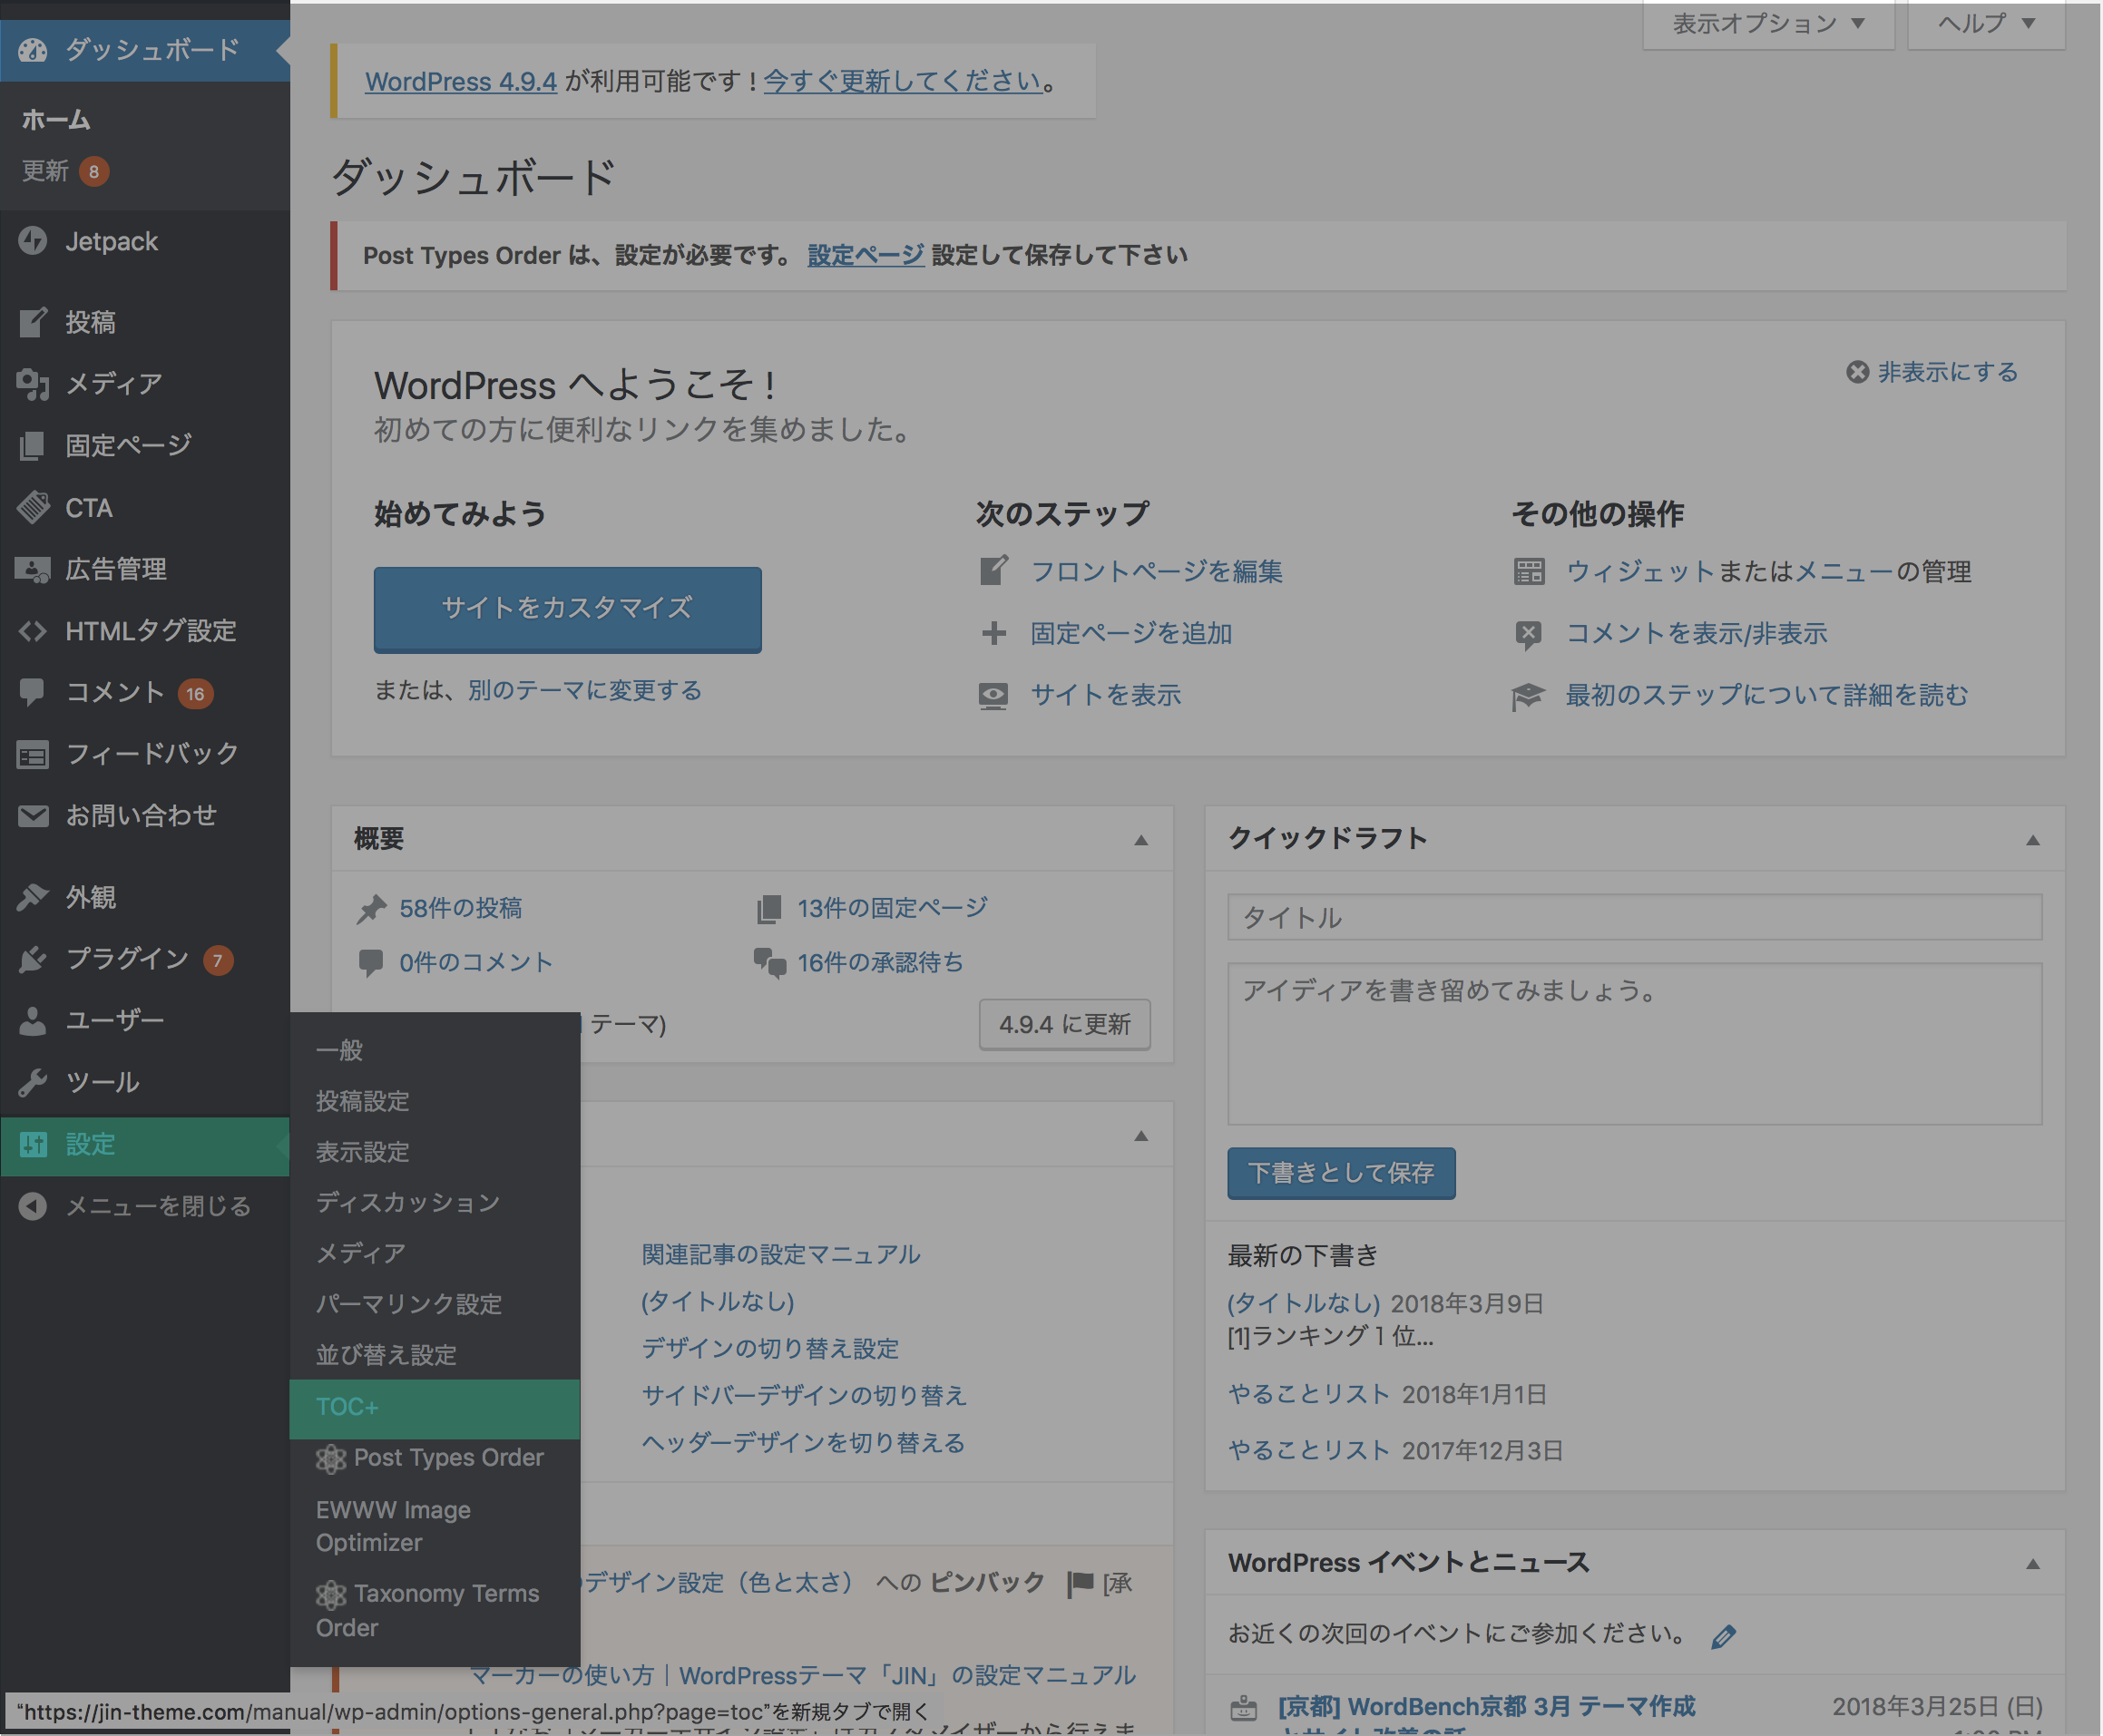Image resolution: width=2103 pixels, height=1736 pixels.
Task: Collapse the クイックドラフト panel arrow
Action: [2033, 840]
